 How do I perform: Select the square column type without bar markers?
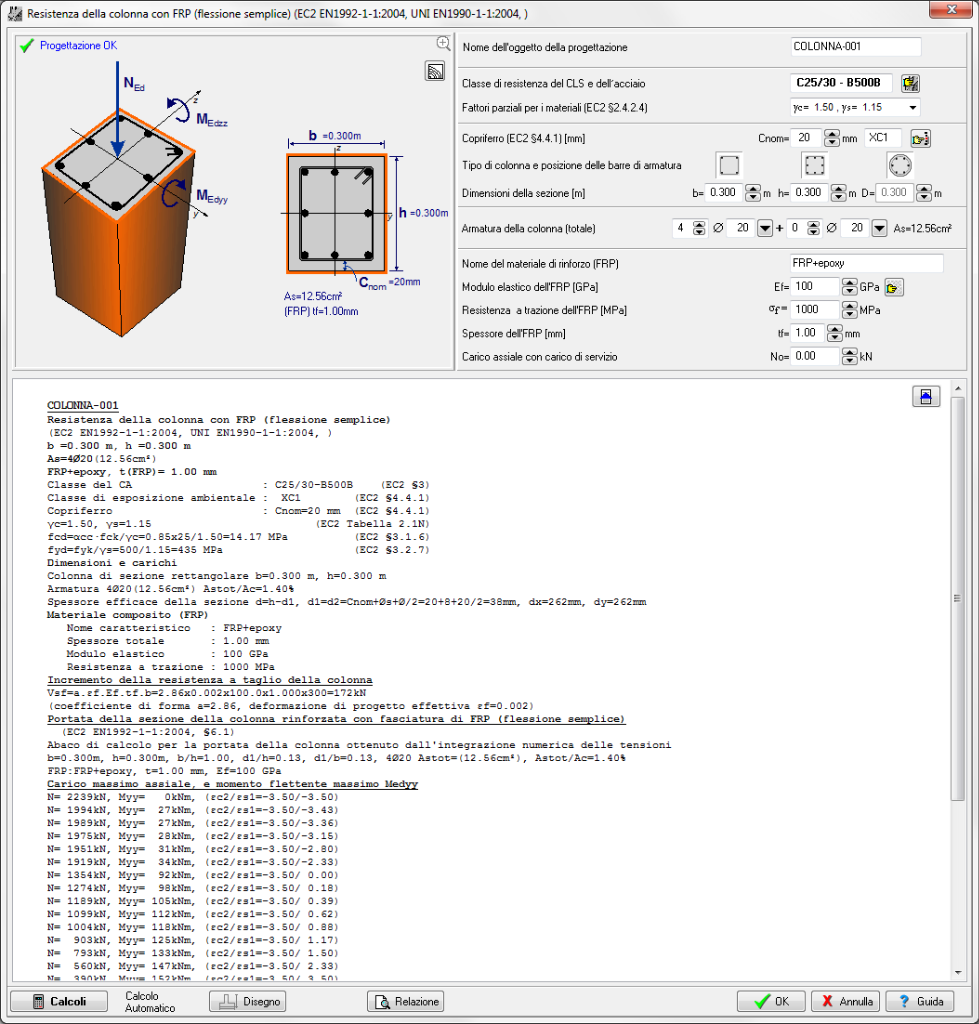click(x=729, y=166)
